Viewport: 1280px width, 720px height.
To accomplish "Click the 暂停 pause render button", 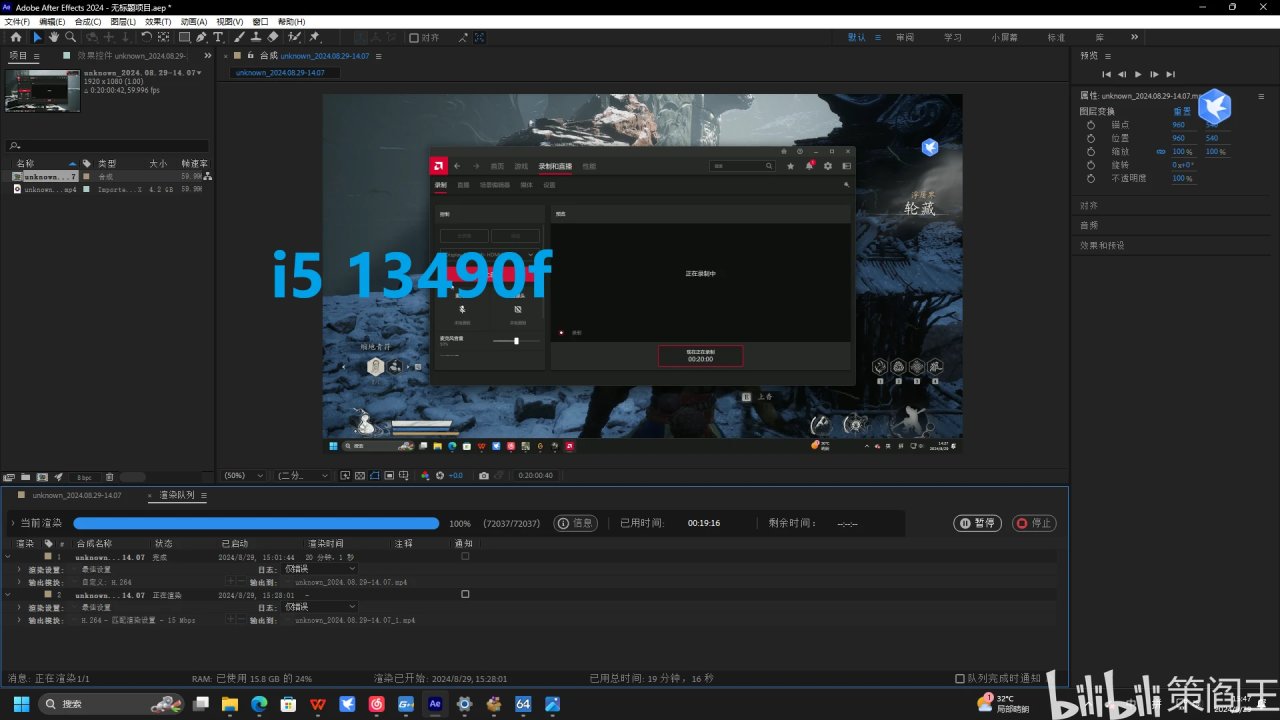I will [977, 523].
